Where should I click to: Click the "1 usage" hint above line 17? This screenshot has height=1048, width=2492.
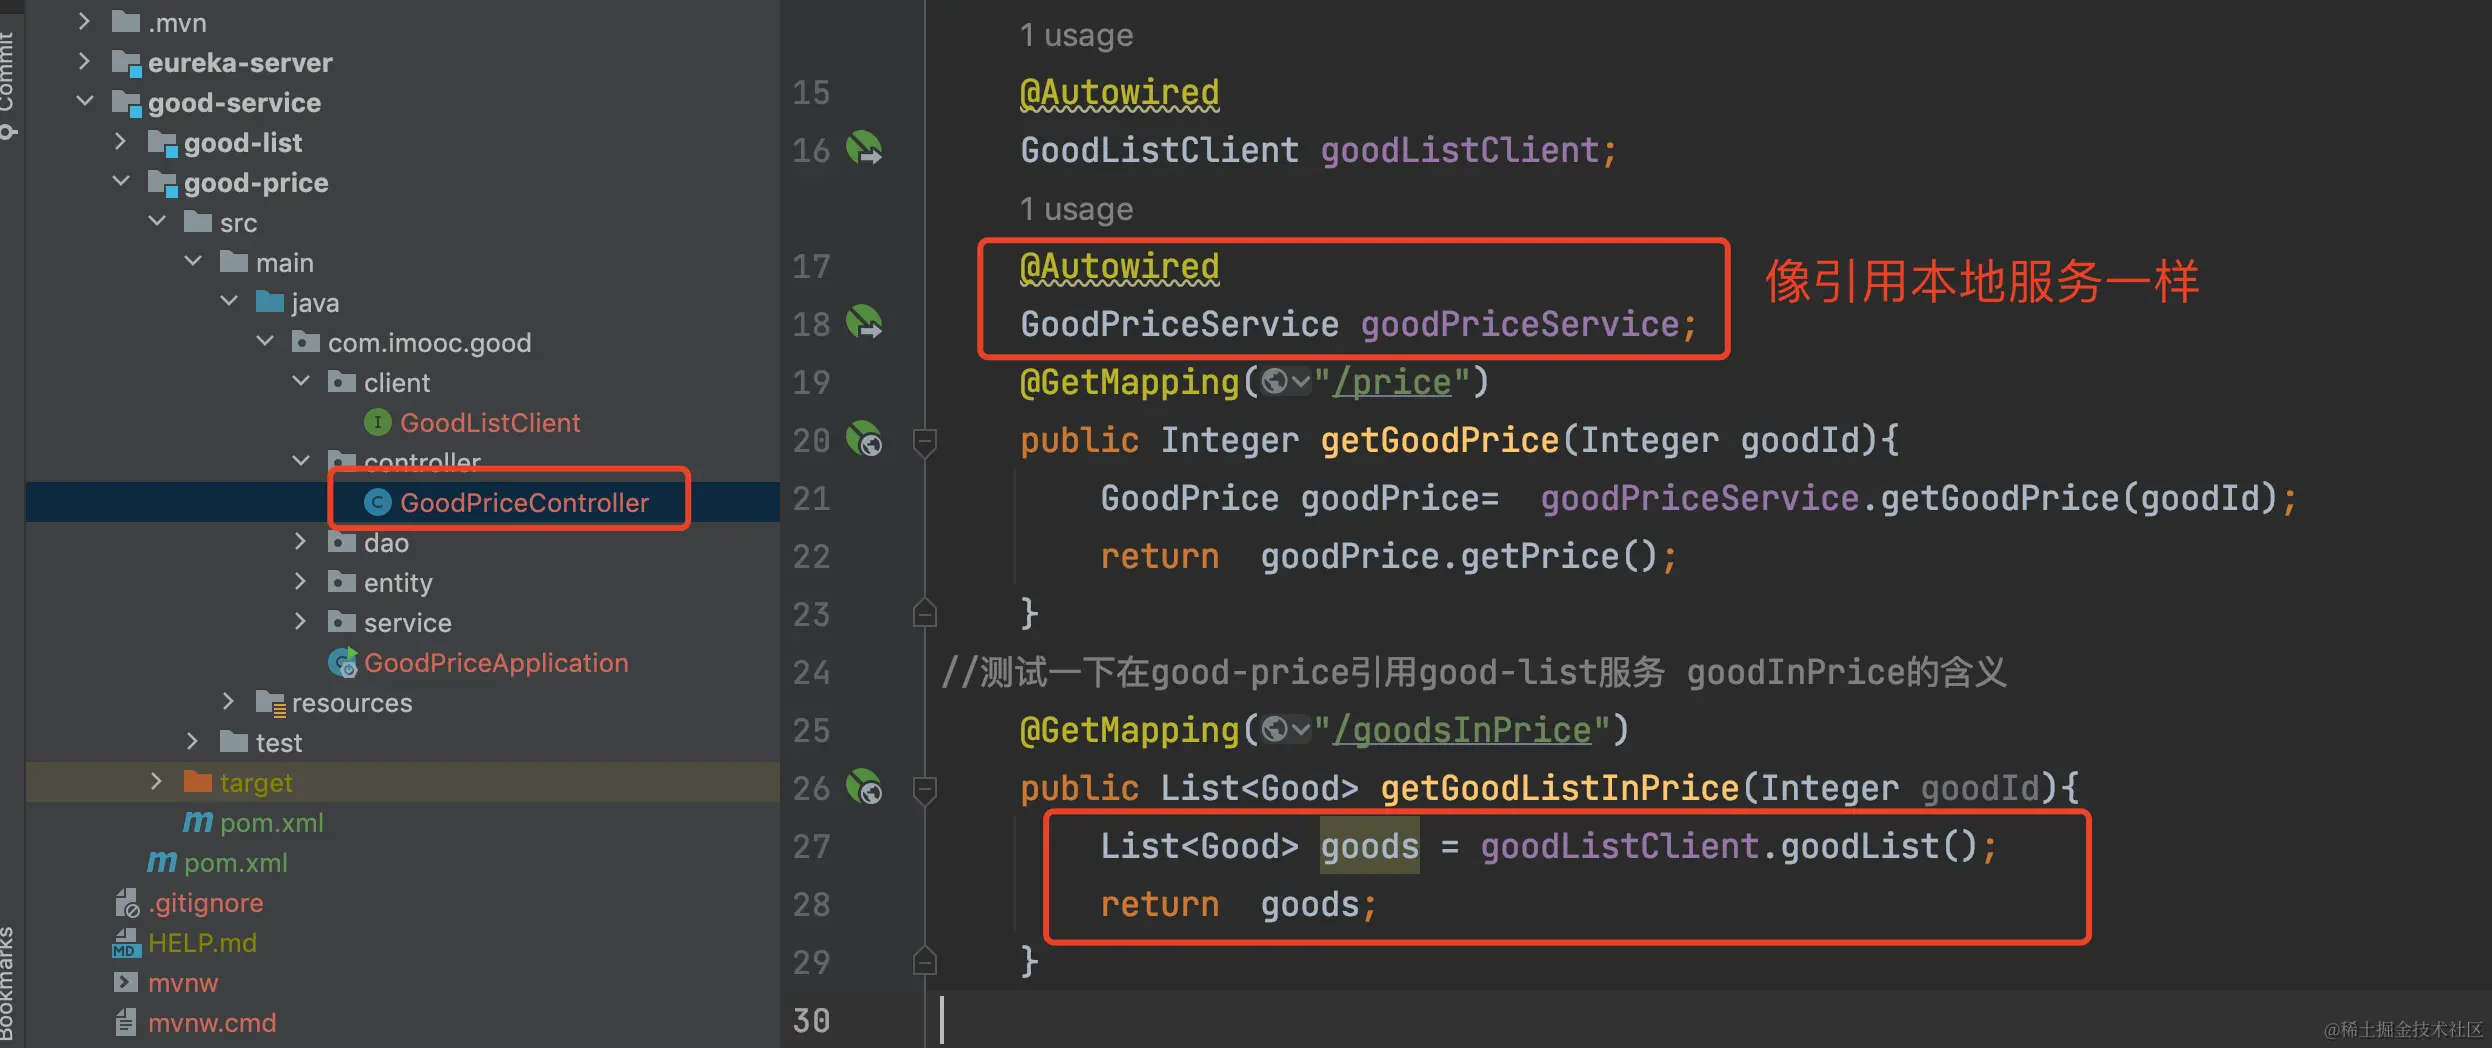tap(1076, 210)
